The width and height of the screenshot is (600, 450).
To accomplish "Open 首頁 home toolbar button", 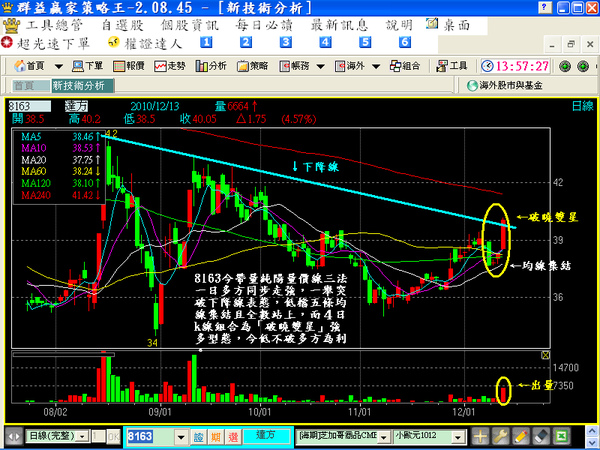I will pyautogui.click(x=29, y=66).
